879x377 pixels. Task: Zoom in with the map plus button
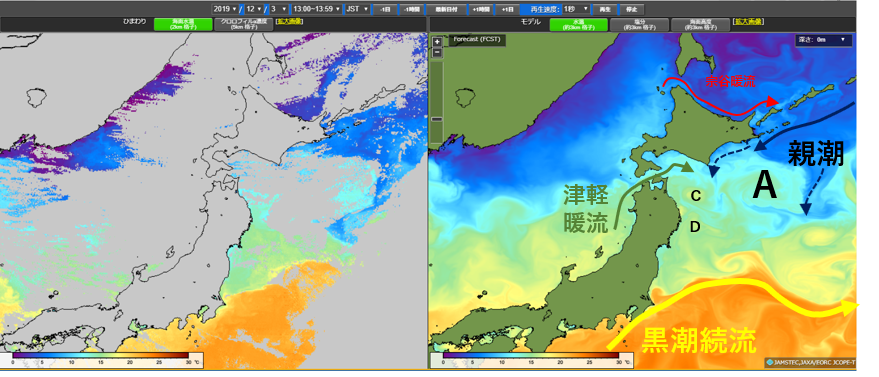(x=438, y=42)
